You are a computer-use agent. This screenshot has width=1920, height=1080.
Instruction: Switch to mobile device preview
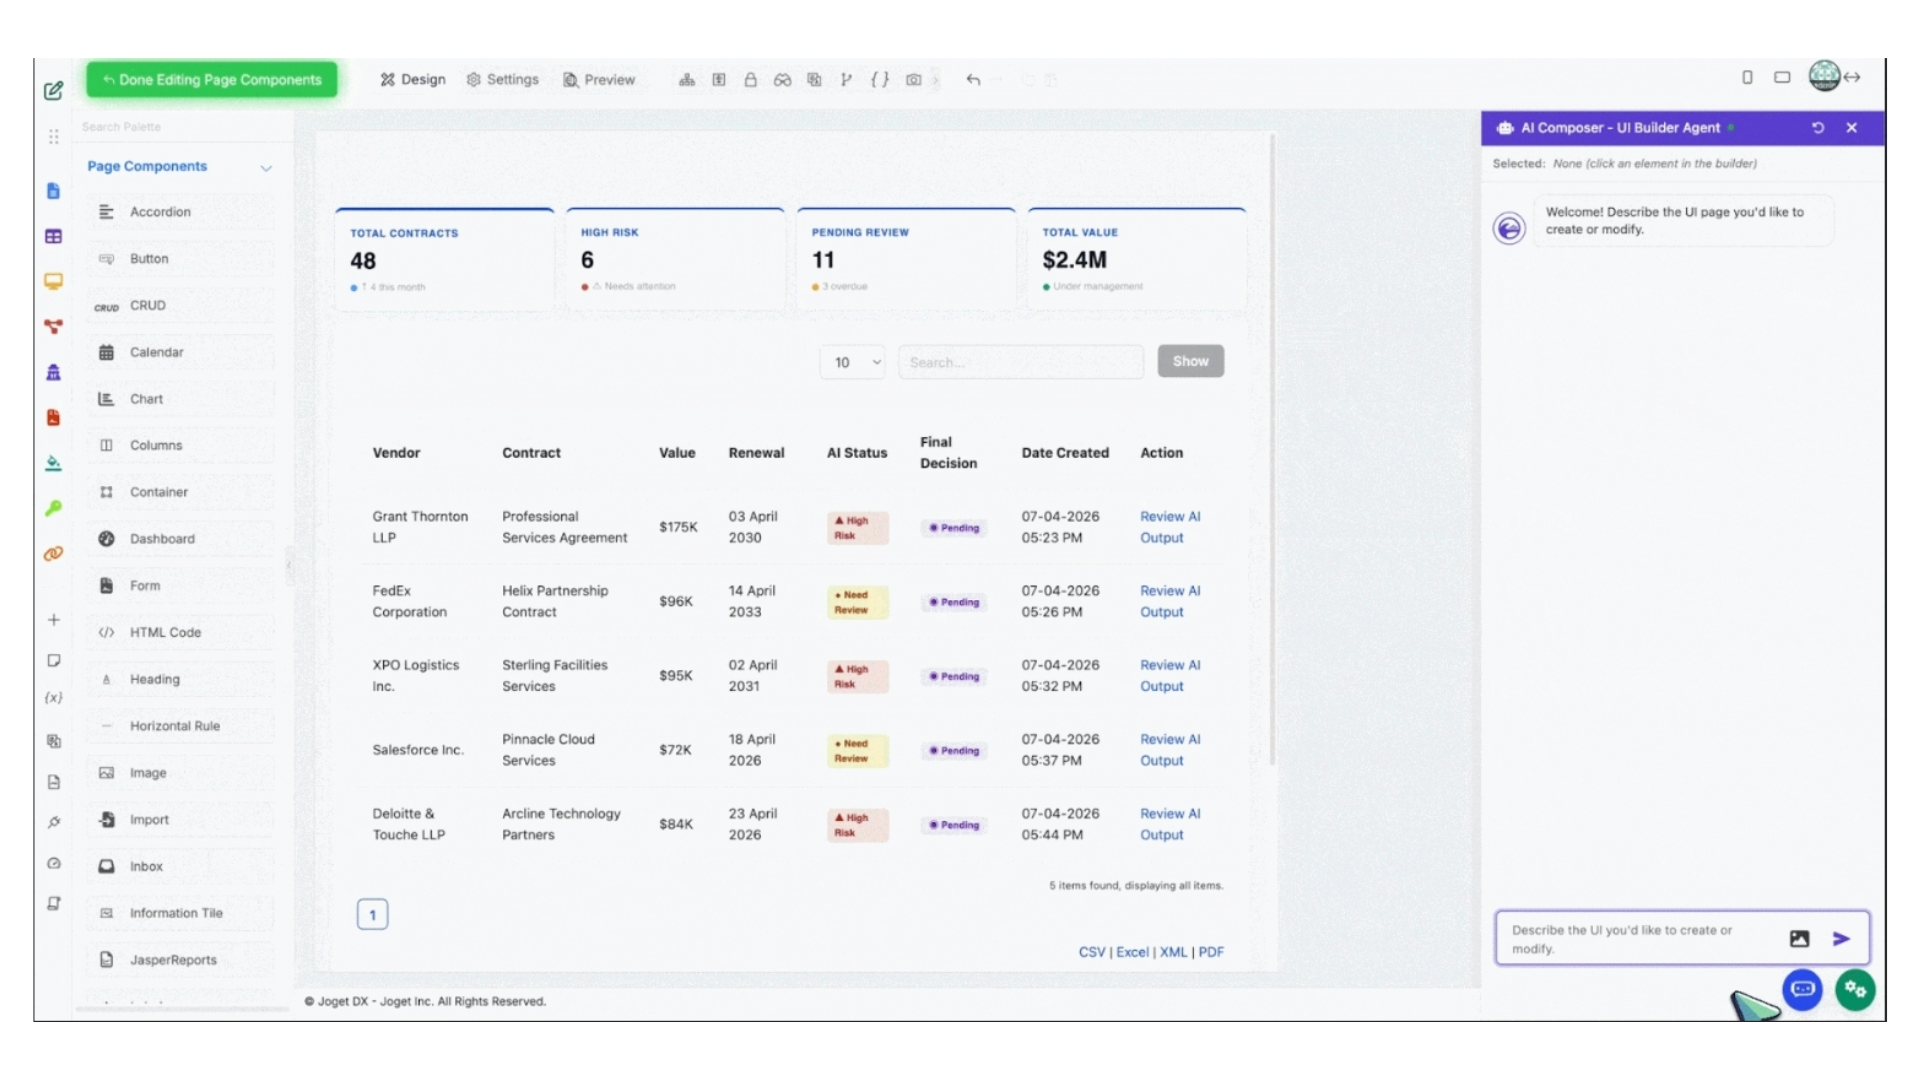click(x=1747, y=77)
